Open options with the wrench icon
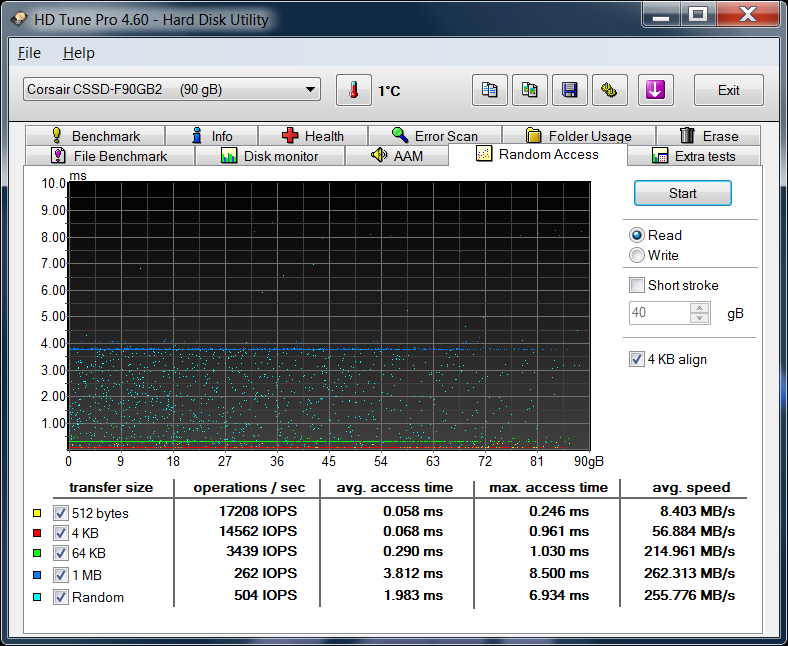Image resolution: width=788 pixels, height=646 pixels. pos(609,91)
